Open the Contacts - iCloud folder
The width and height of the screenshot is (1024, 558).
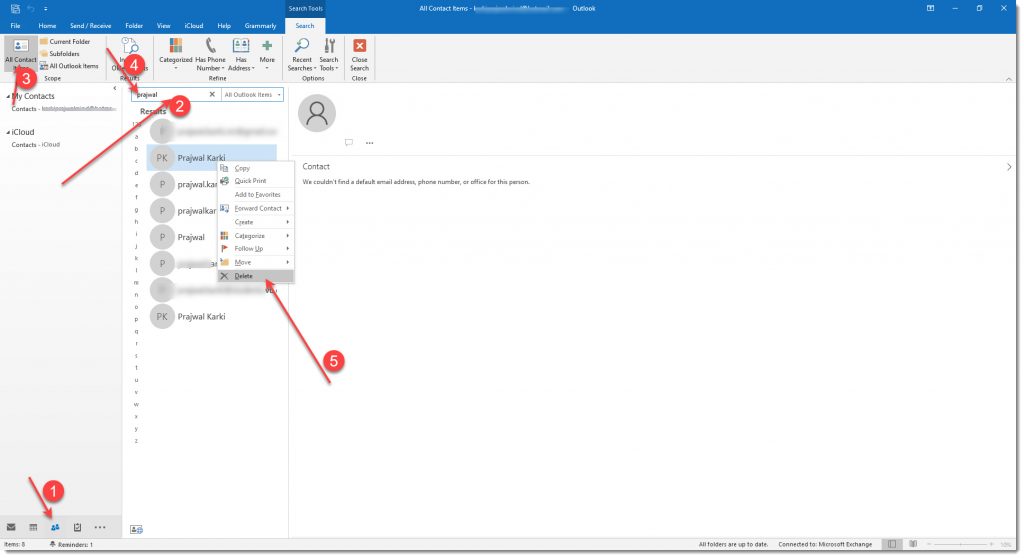[x=35, y=145]
